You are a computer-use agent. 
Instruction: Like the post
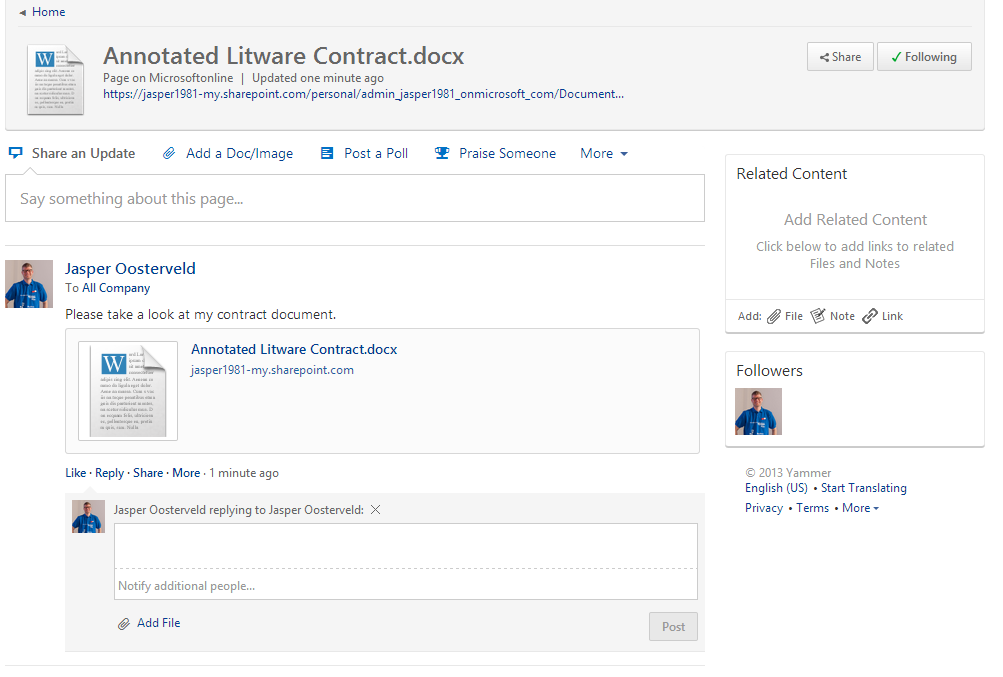point(75,473)
